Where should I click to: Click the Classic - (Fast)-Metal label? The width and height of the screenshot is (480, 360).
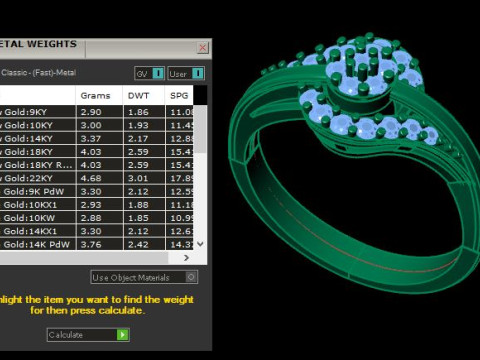coord(39,73)
